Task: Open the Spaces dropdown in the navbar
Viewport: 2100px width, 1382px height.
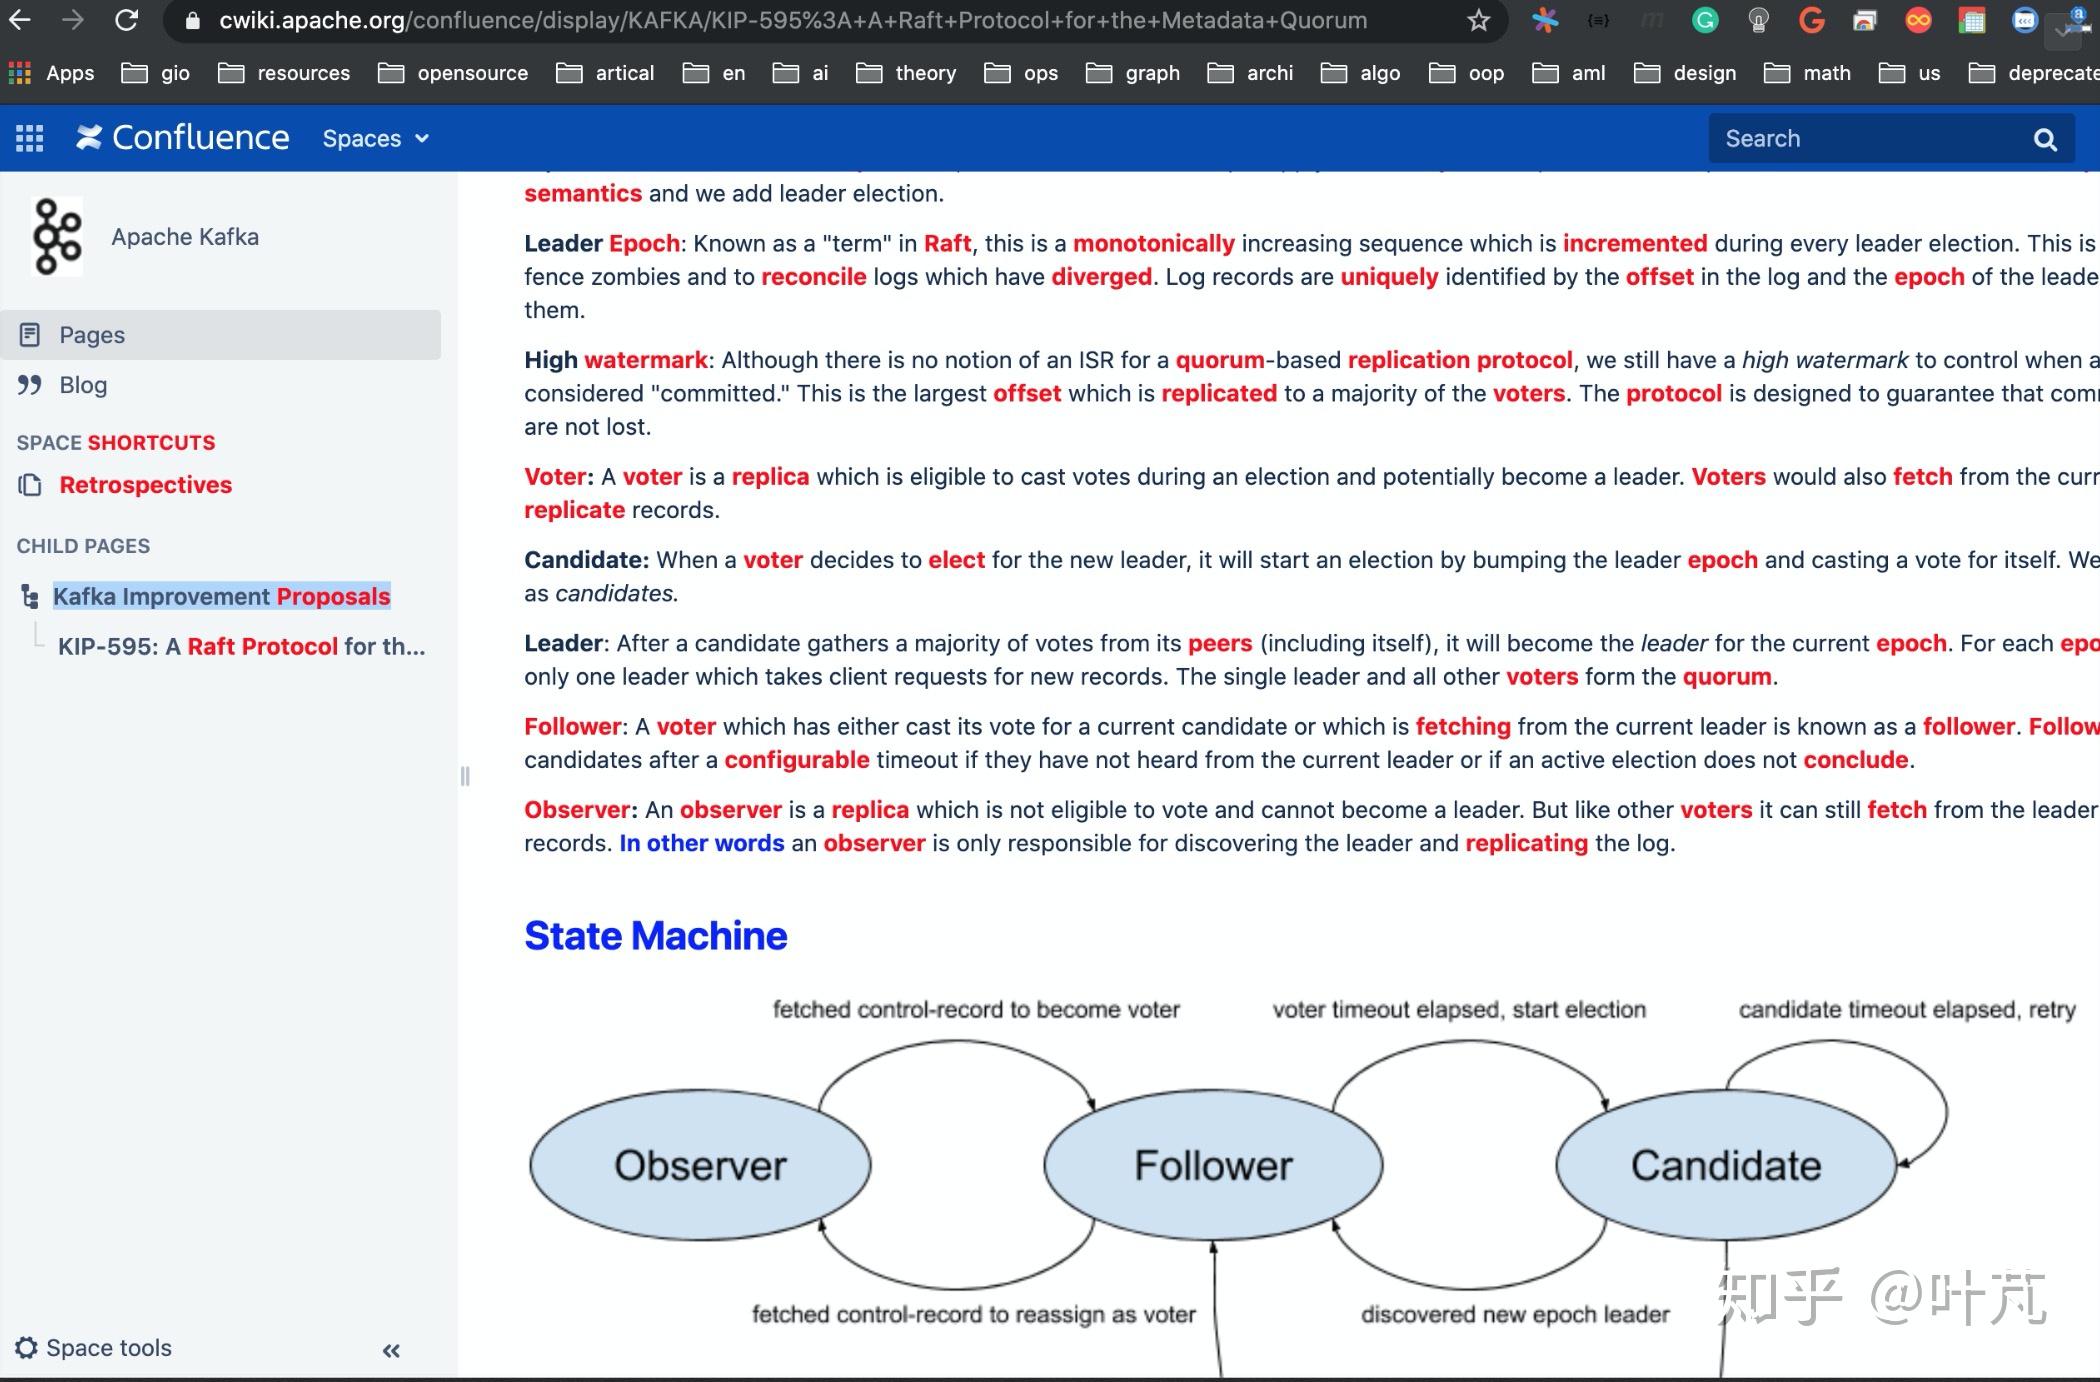Action: coord(374,138)
